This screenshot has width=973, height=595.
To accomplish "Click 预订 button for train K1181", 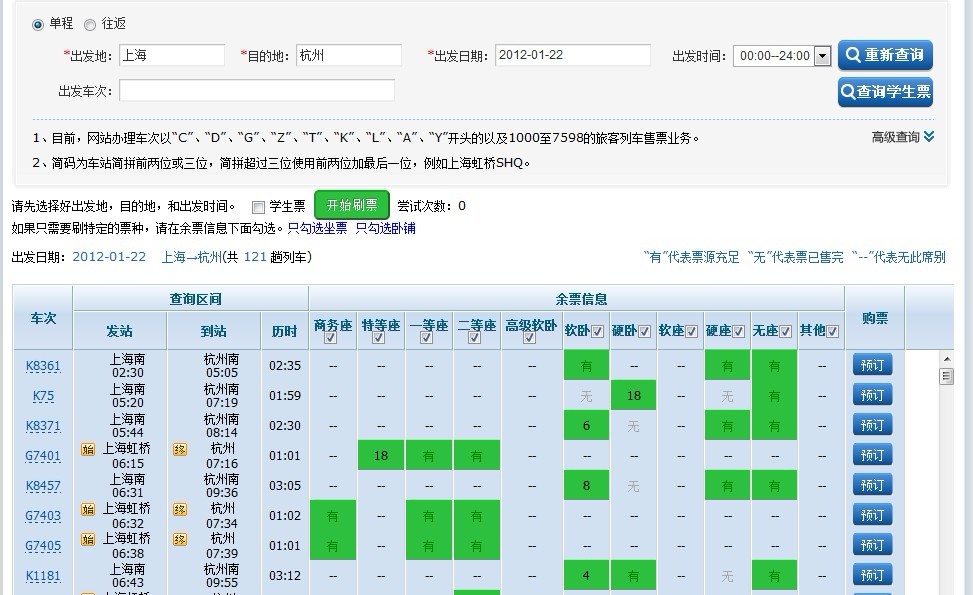I will click(x=872, y=575).
